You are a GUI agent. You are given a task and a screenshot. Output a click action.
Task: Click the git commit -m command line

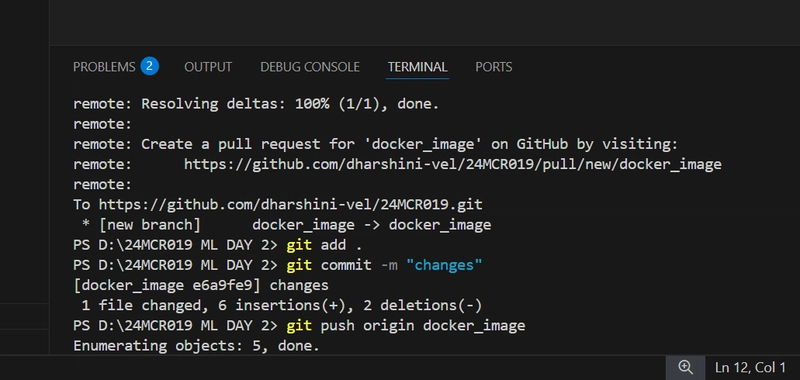point(278,265)
